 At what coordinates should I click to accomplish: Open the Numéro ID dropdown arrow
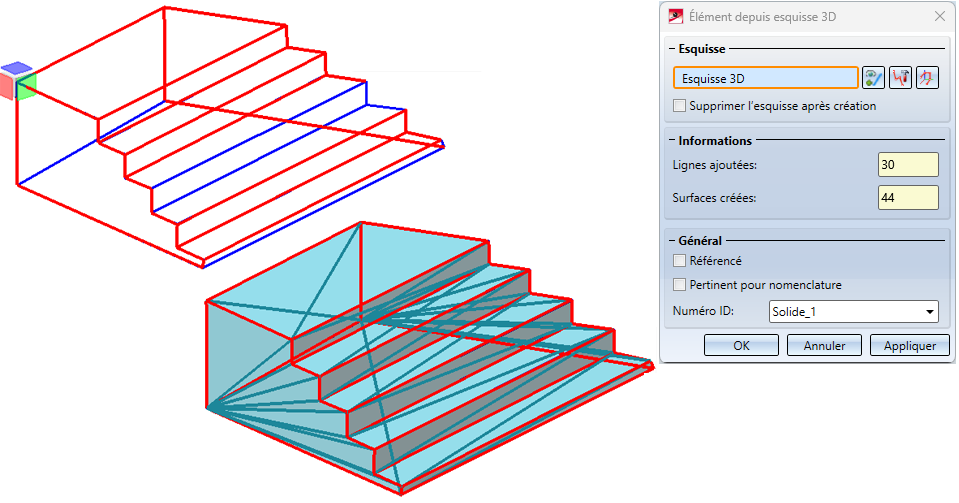tap(930, 311)
